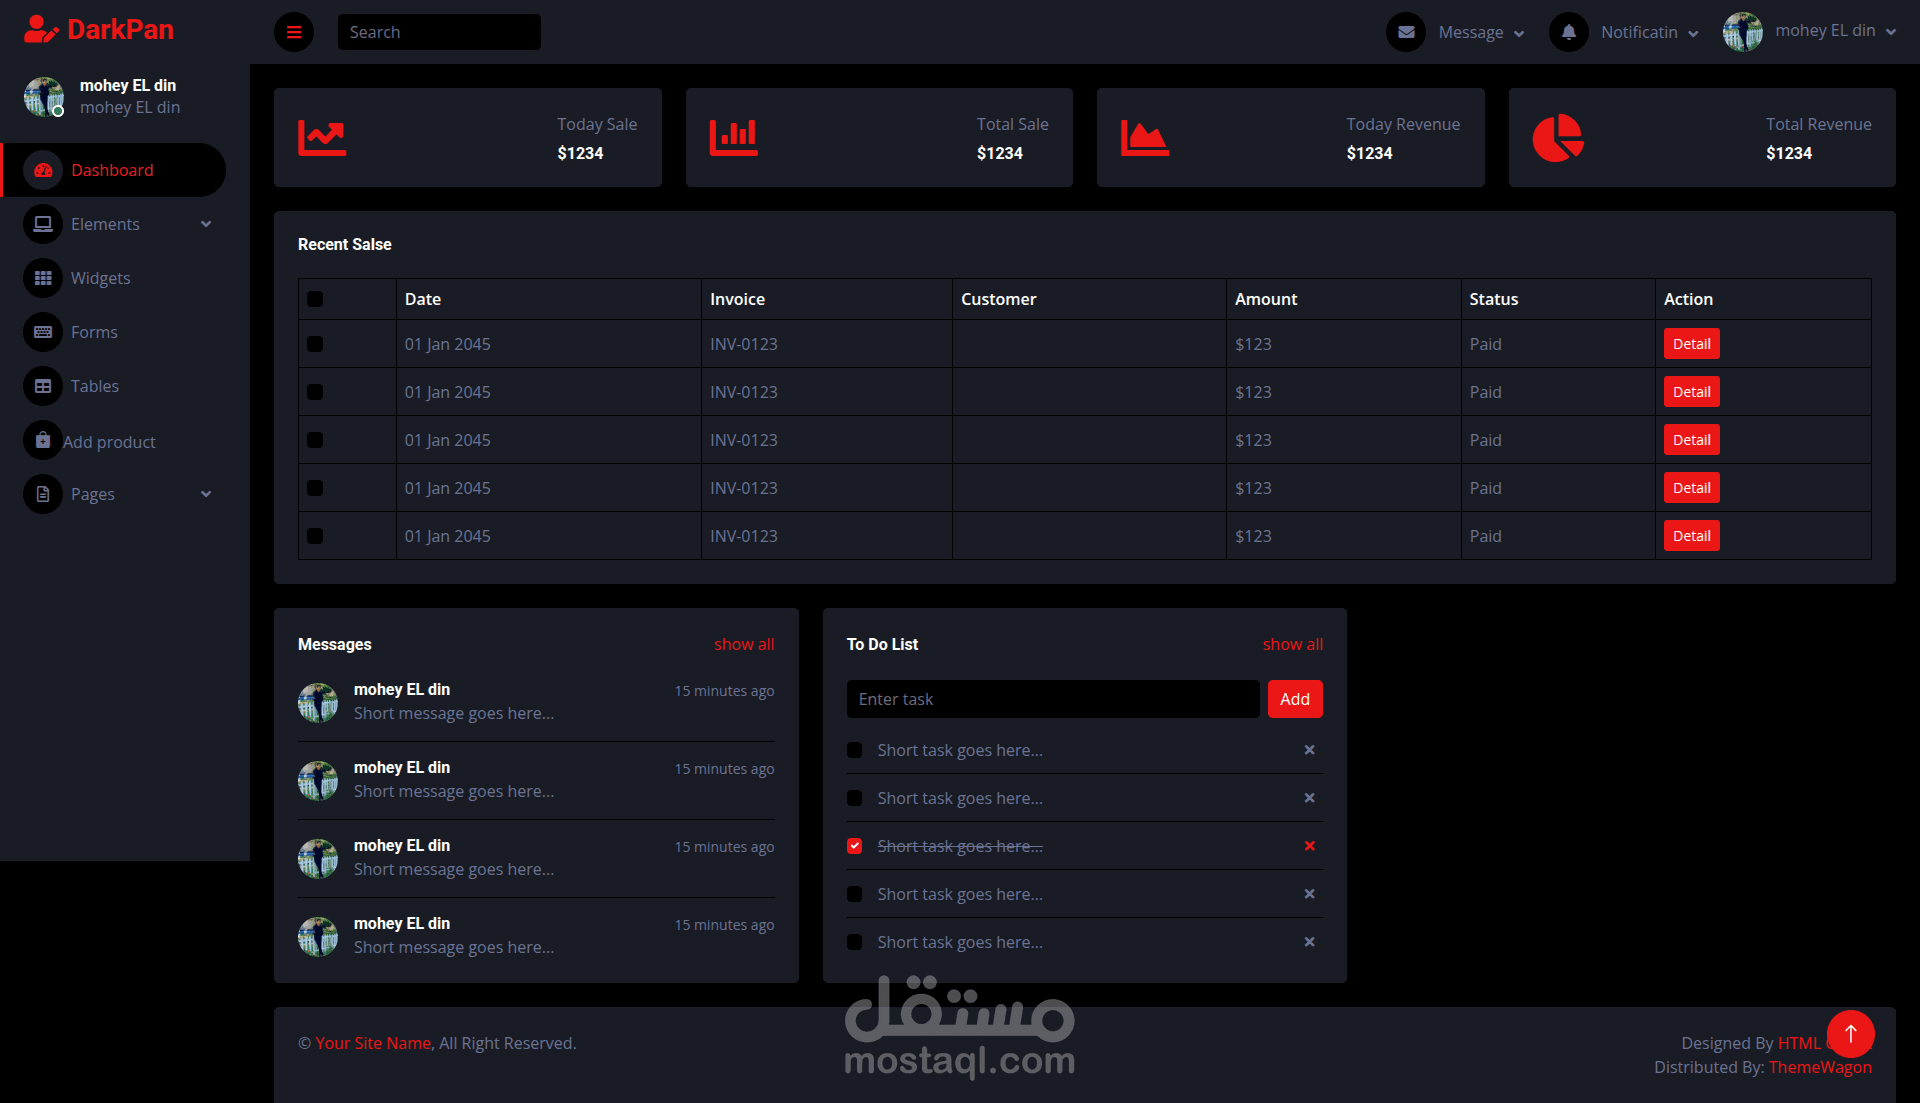This screenshot has width=1920, height=1103.
Task: Open Widgets from the sidebar
Action: pyautogui.click(x=100, y=278)
